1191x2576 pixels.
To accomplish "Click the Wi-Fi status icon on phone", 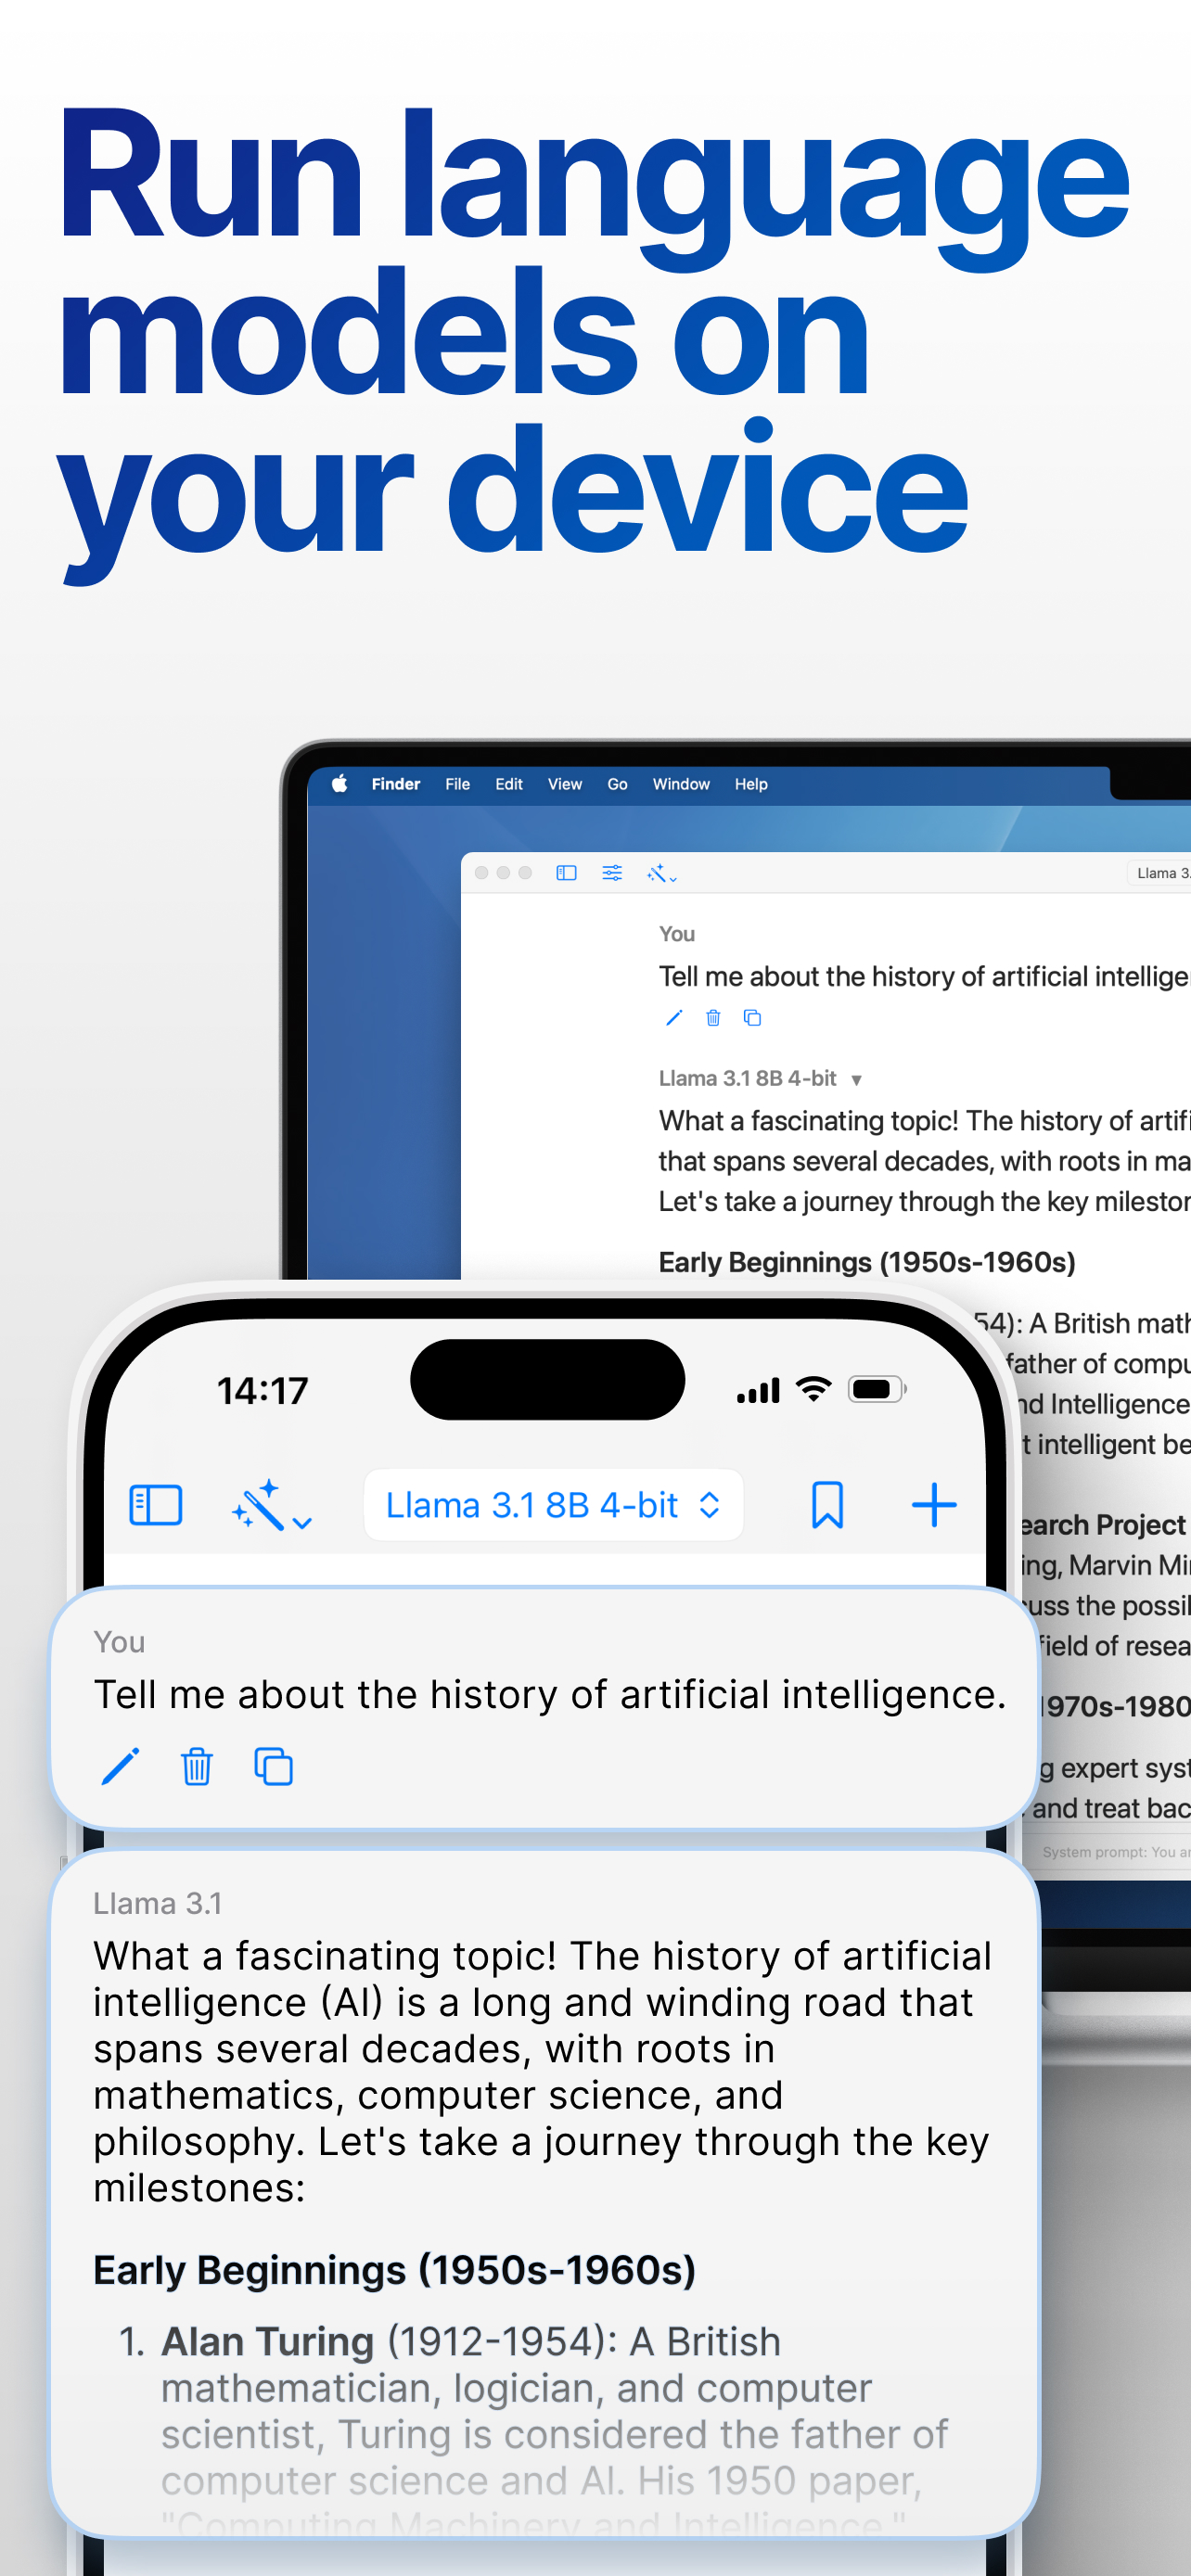I will [814, 1389].
